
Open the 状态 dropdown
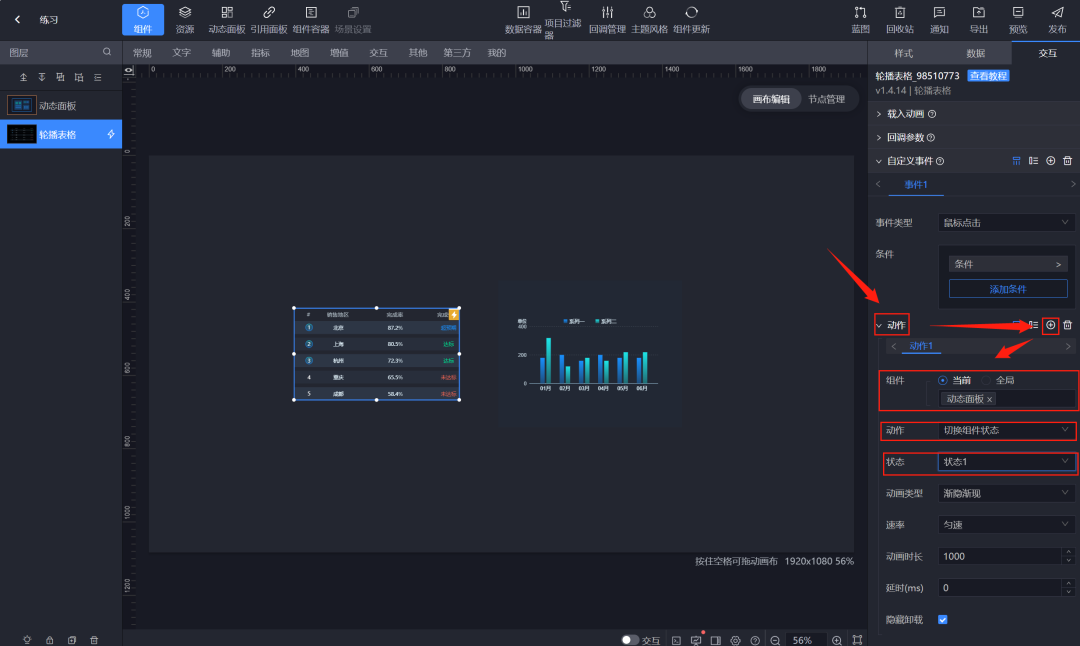click(x=1005, y=461)
